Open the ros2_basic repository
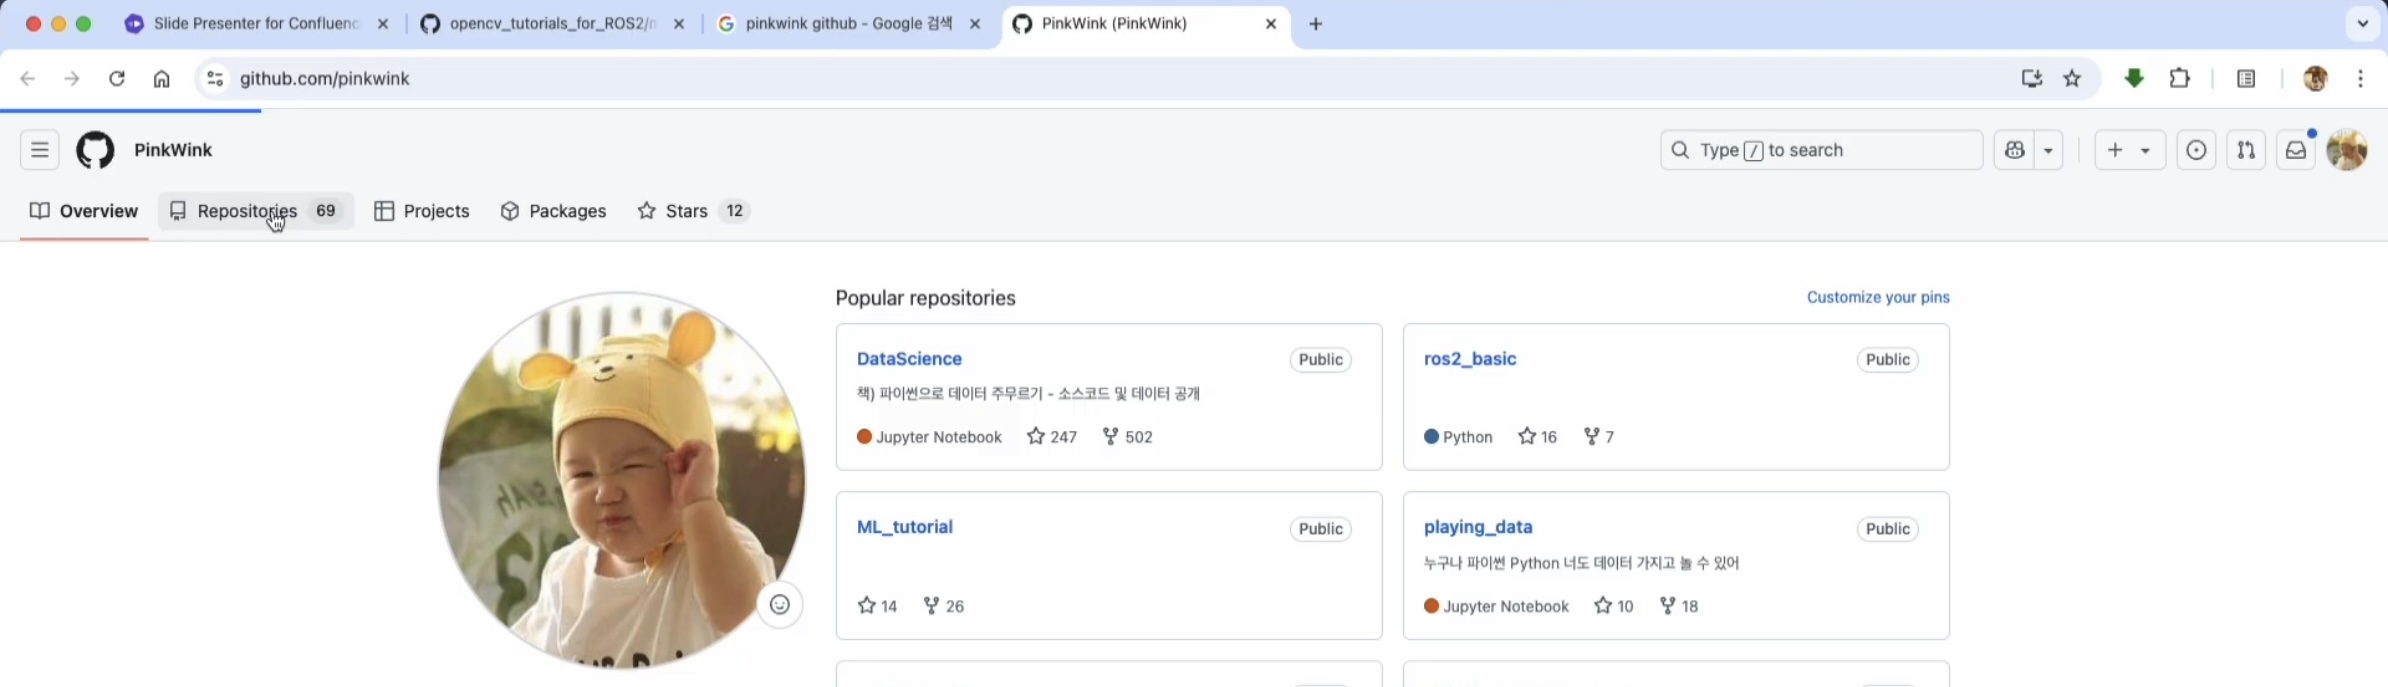Viewport: 2388px width, 687px height. click(1470, 359)
